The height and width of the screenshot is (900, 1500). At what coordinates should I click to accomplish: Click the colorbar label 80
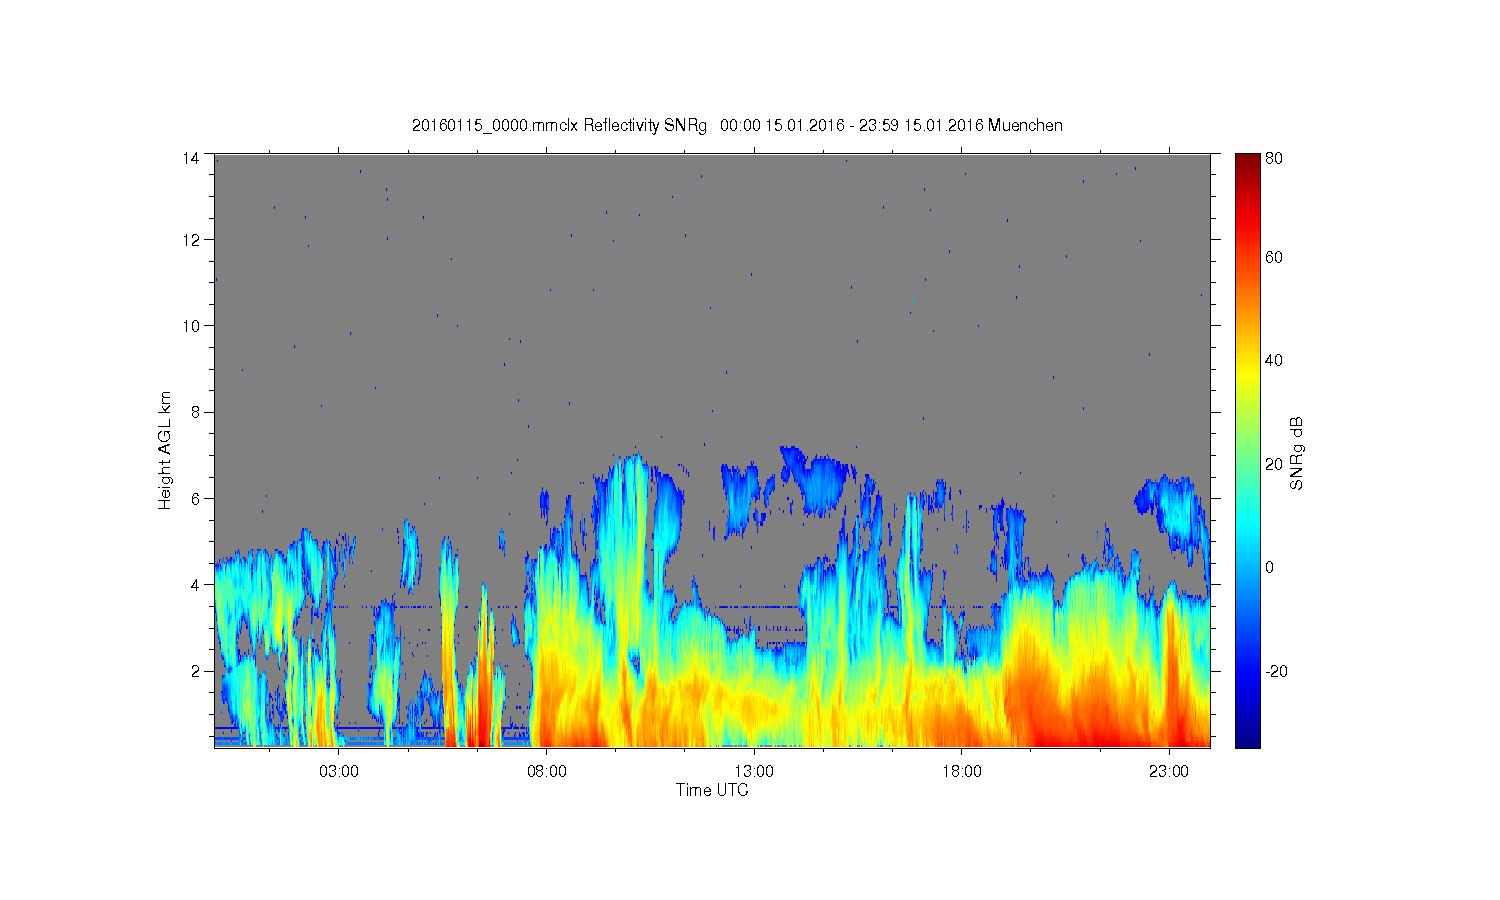tap(1274, 158)
